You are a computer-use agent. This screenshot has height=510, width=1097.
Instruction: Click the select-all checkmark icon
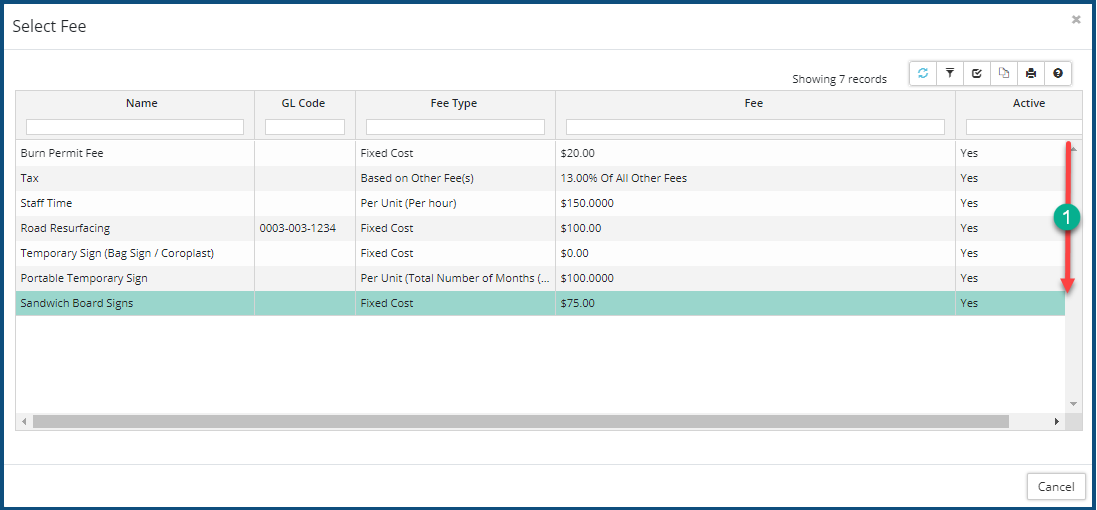click(x=977, y=73)
